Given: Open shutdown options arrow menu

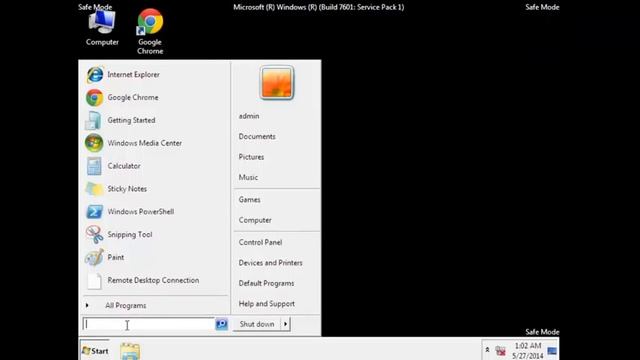Looking at the screenshot, I should point(285,324).
